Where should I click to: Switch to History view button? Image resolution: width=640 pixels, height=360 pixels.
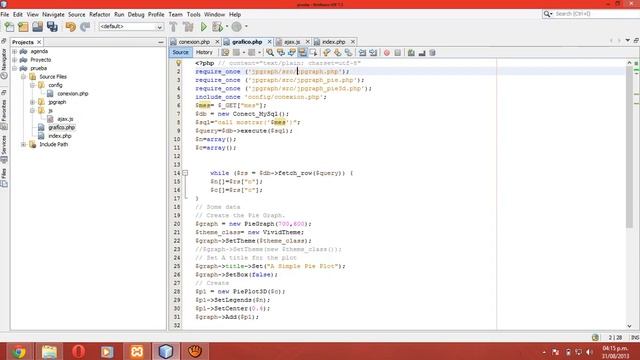(204, 52)
